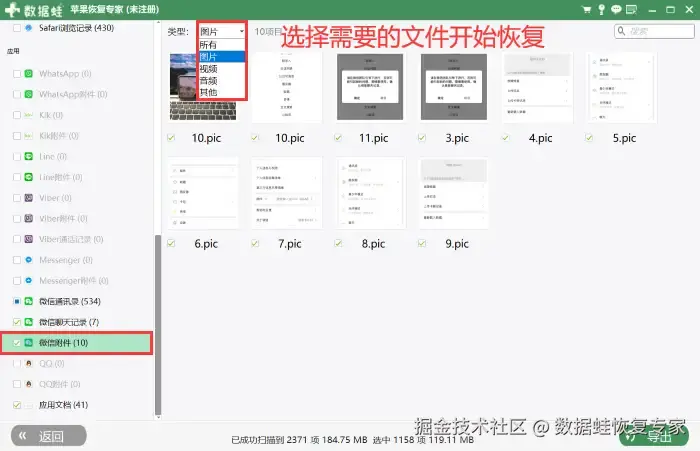This screenshot has width=700, height=451.
Task: Open the 8.pic thumbnail preview
Action: (371, 193)
